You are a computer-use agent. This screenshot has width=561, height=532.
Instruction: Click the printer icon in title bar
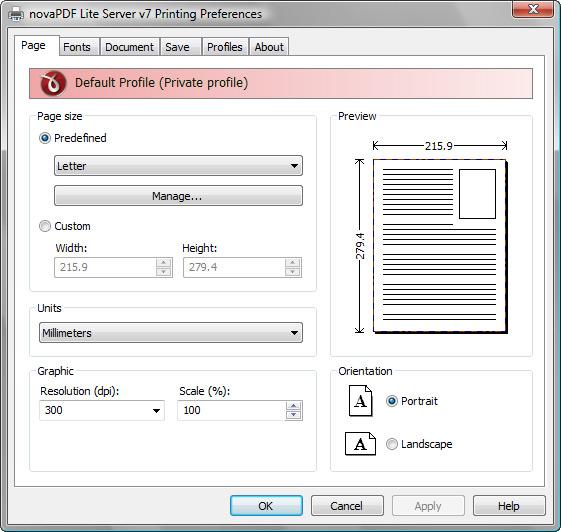click(x=16, y=14)
